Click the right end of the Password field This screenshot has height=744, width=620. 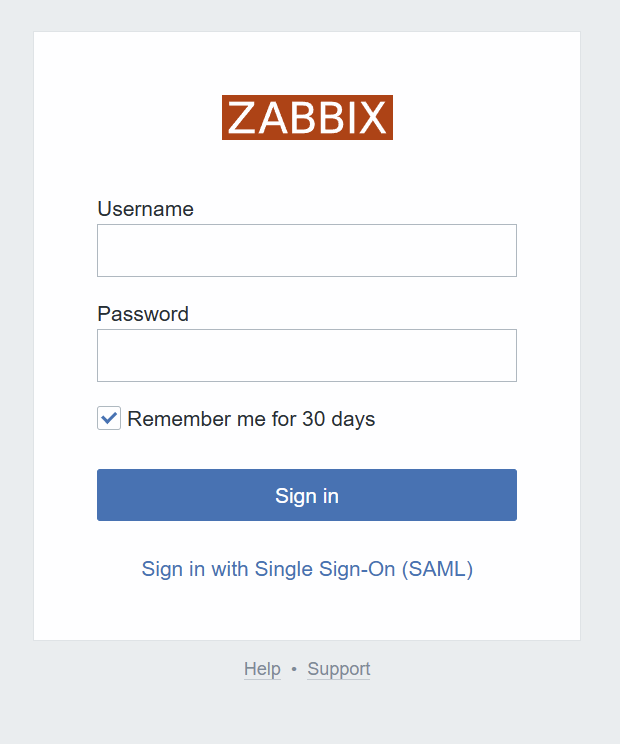(500, 355)
